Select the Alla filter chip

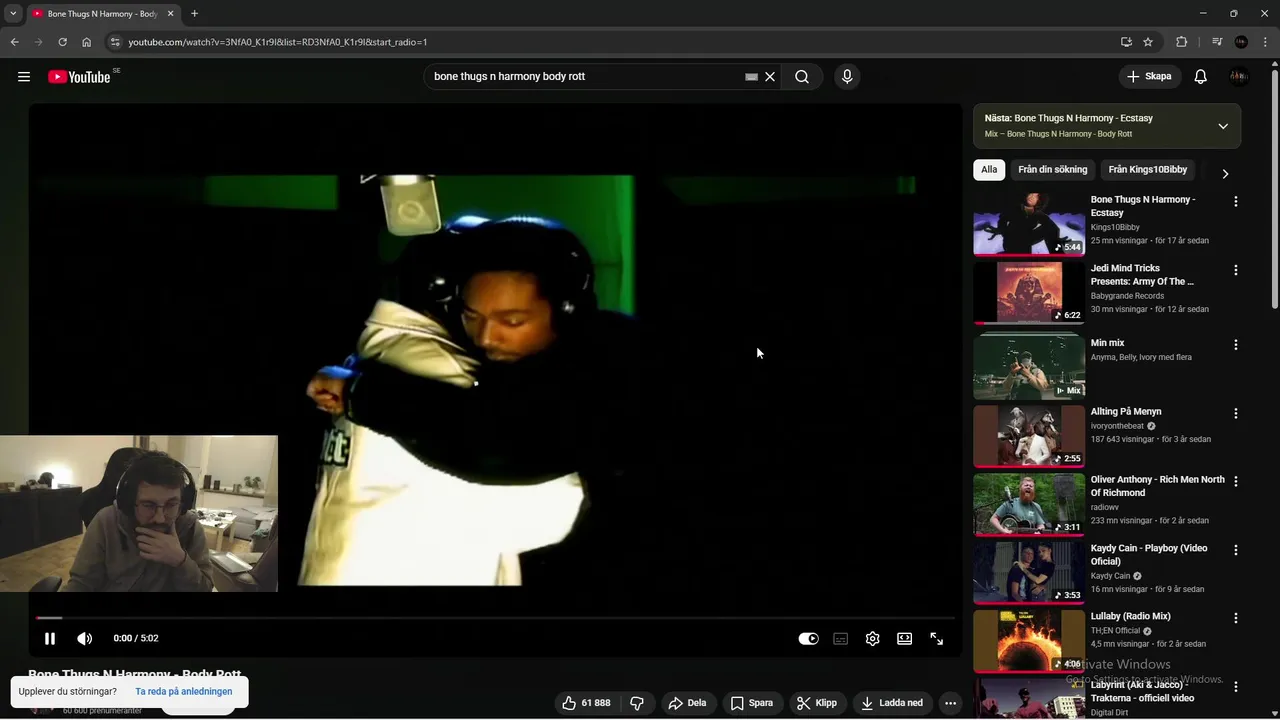pos(989,170)
